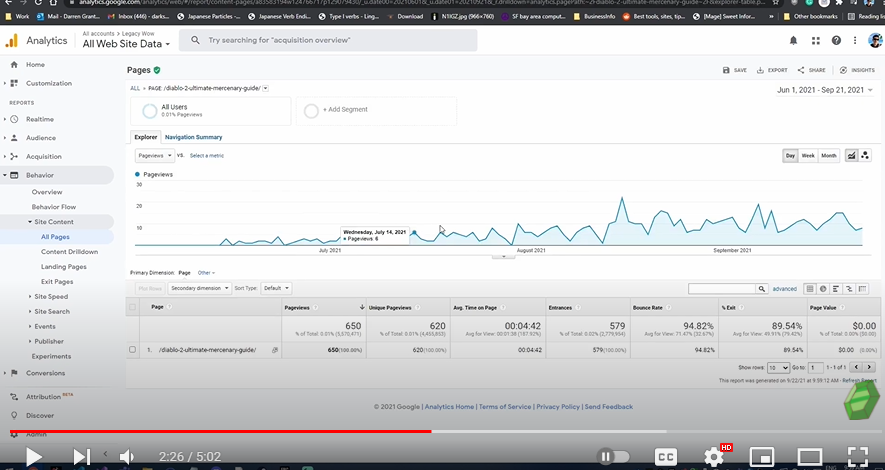This screenshot has height=470, width=885.
Task: Open the Other primary dimension dropdown
Action: [206, 273]
